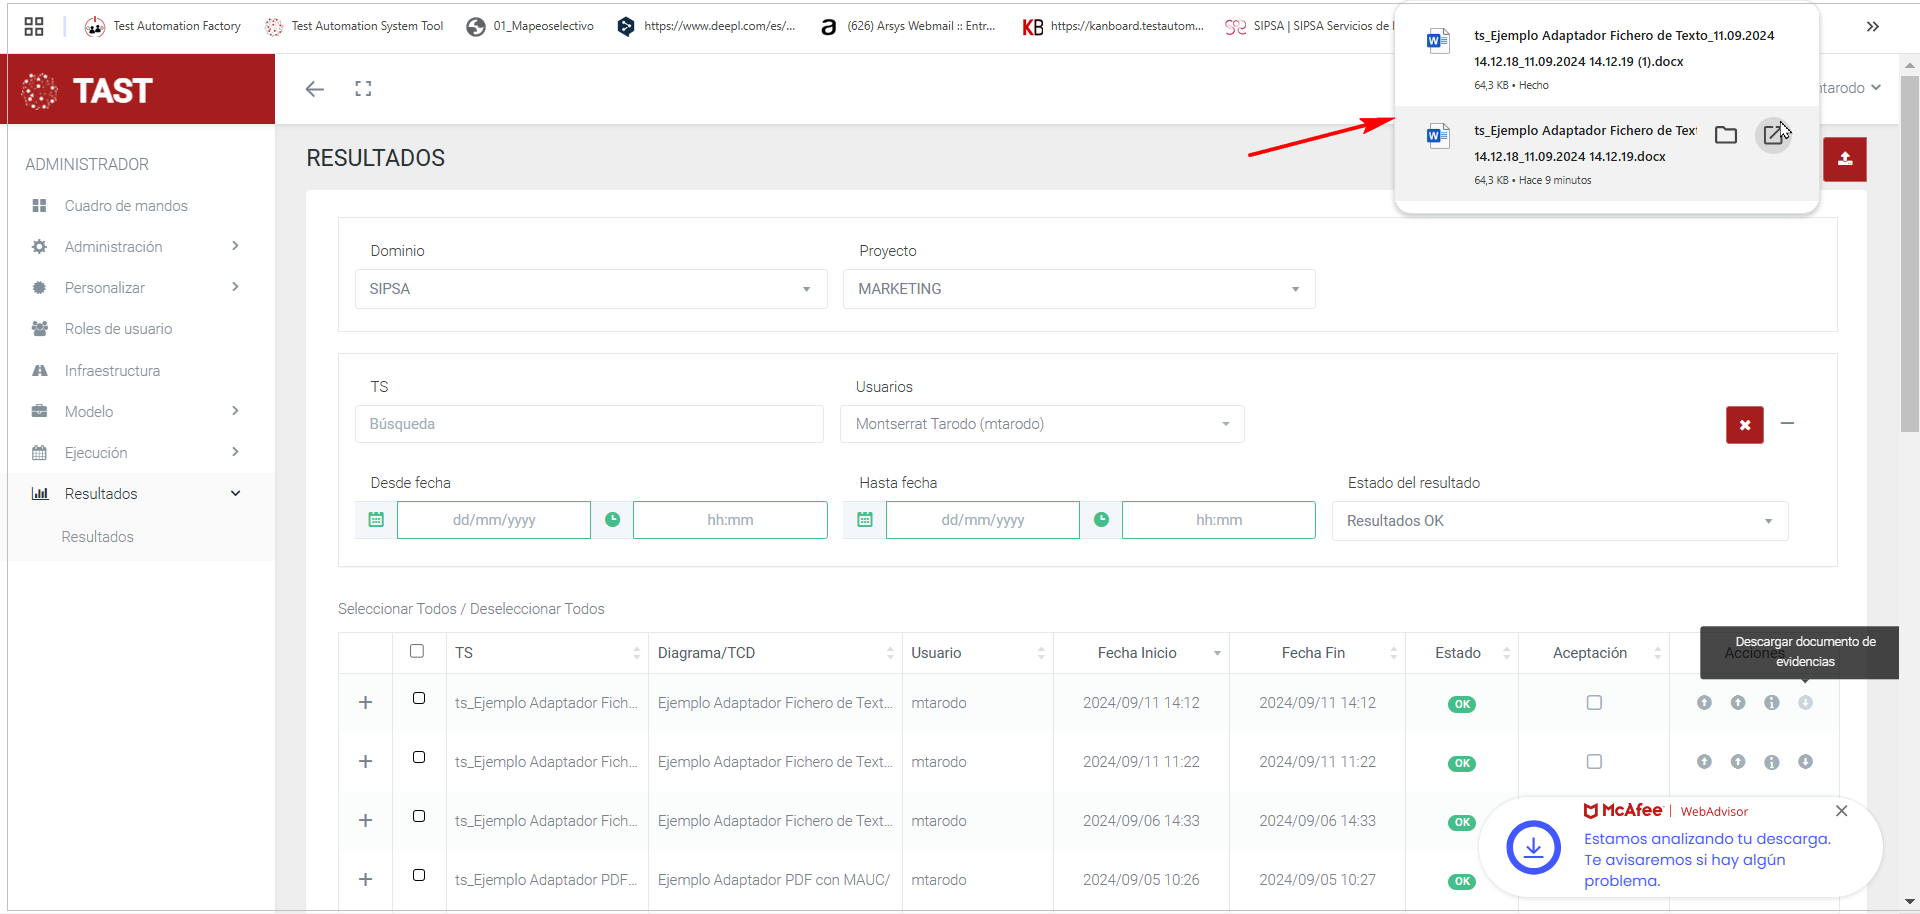Click the back arrow icon

click(x=315, y=89)
